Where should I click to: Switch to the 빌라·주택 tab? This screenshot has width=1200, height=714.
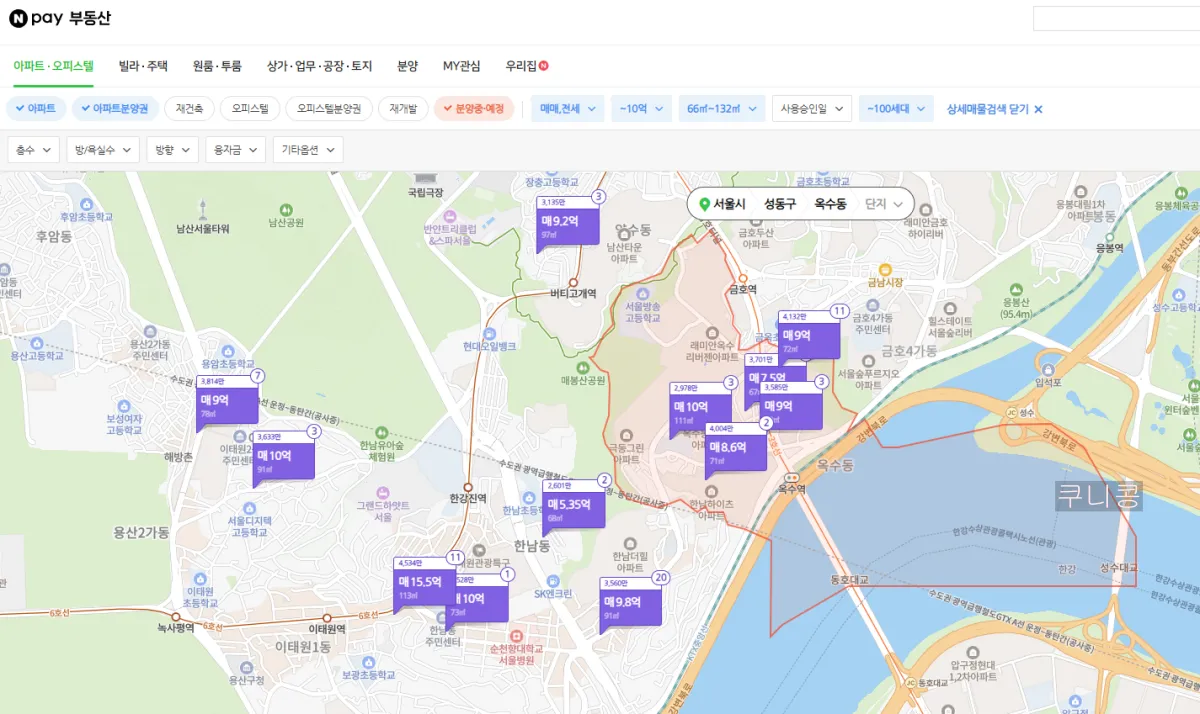(141, 65)
